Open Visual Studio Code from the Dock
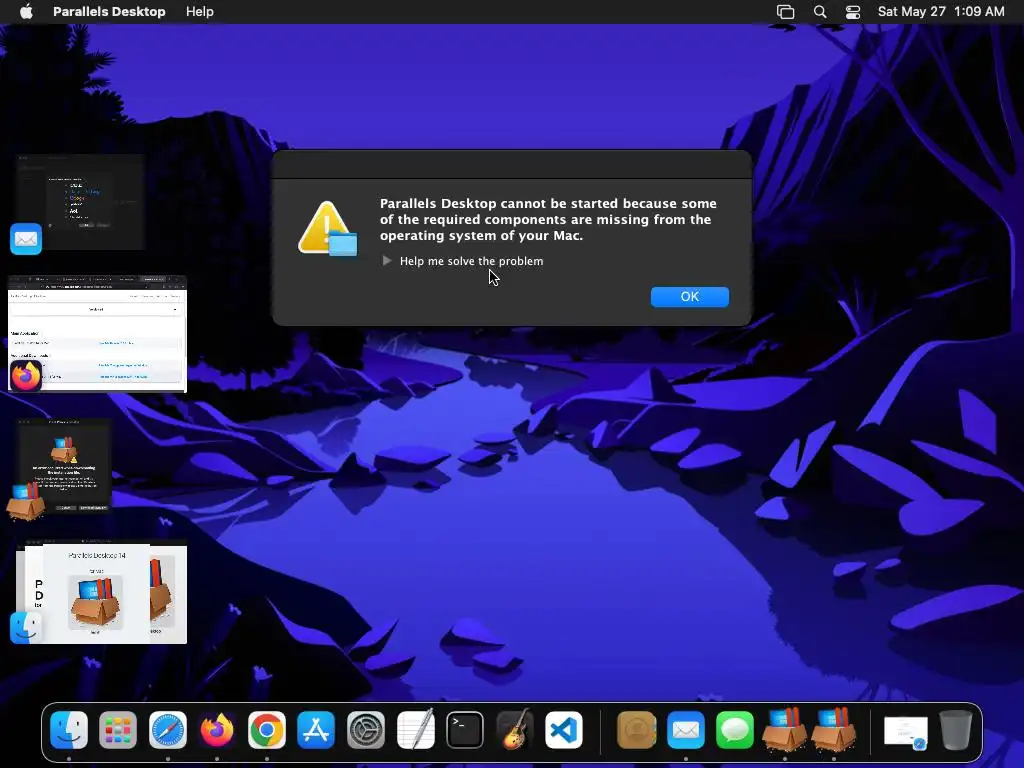 tap(564, 729)
